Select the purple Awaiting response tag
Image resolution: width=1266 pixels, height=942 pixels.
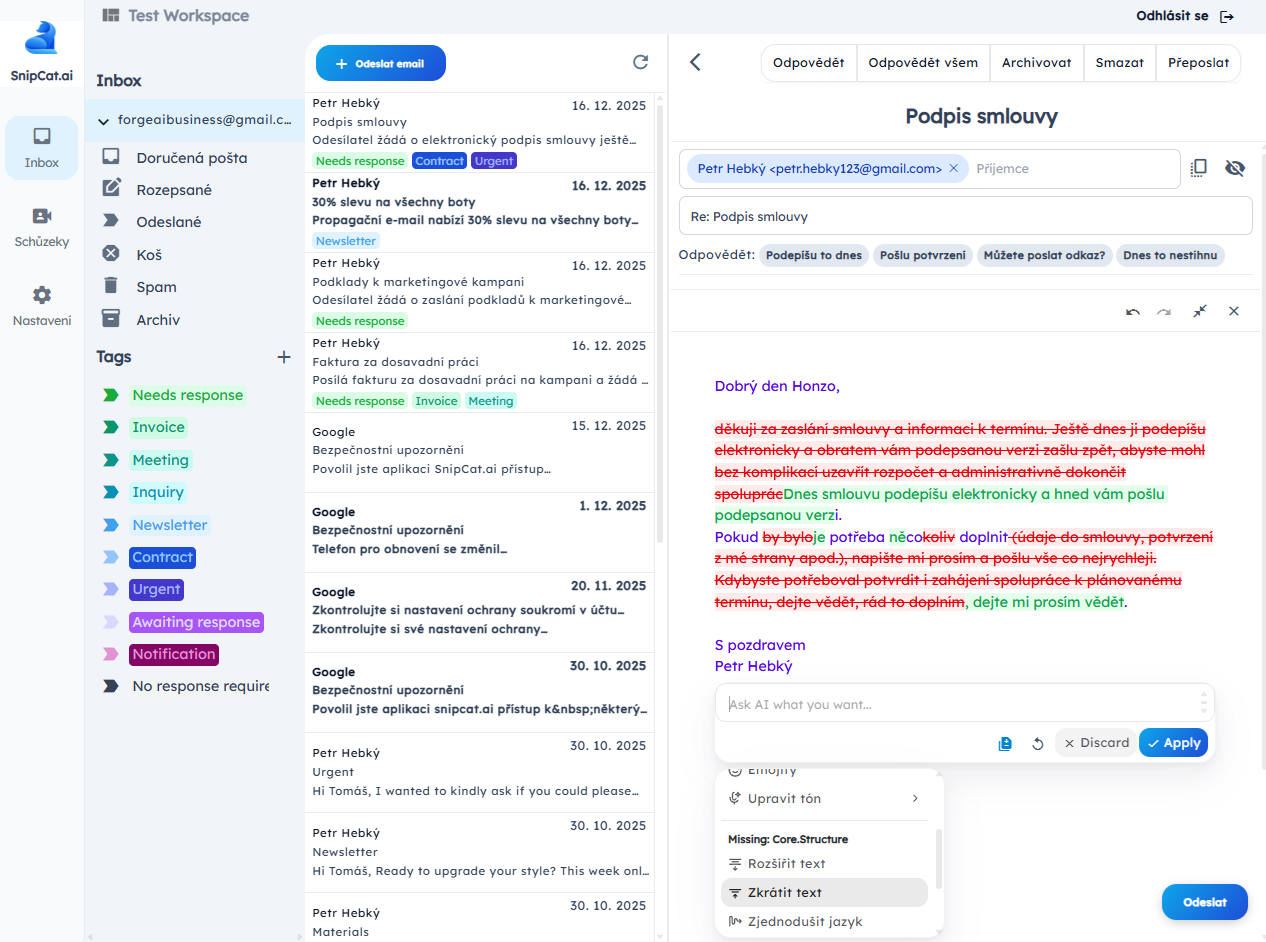pyautogui.click(x=196, y=622)
